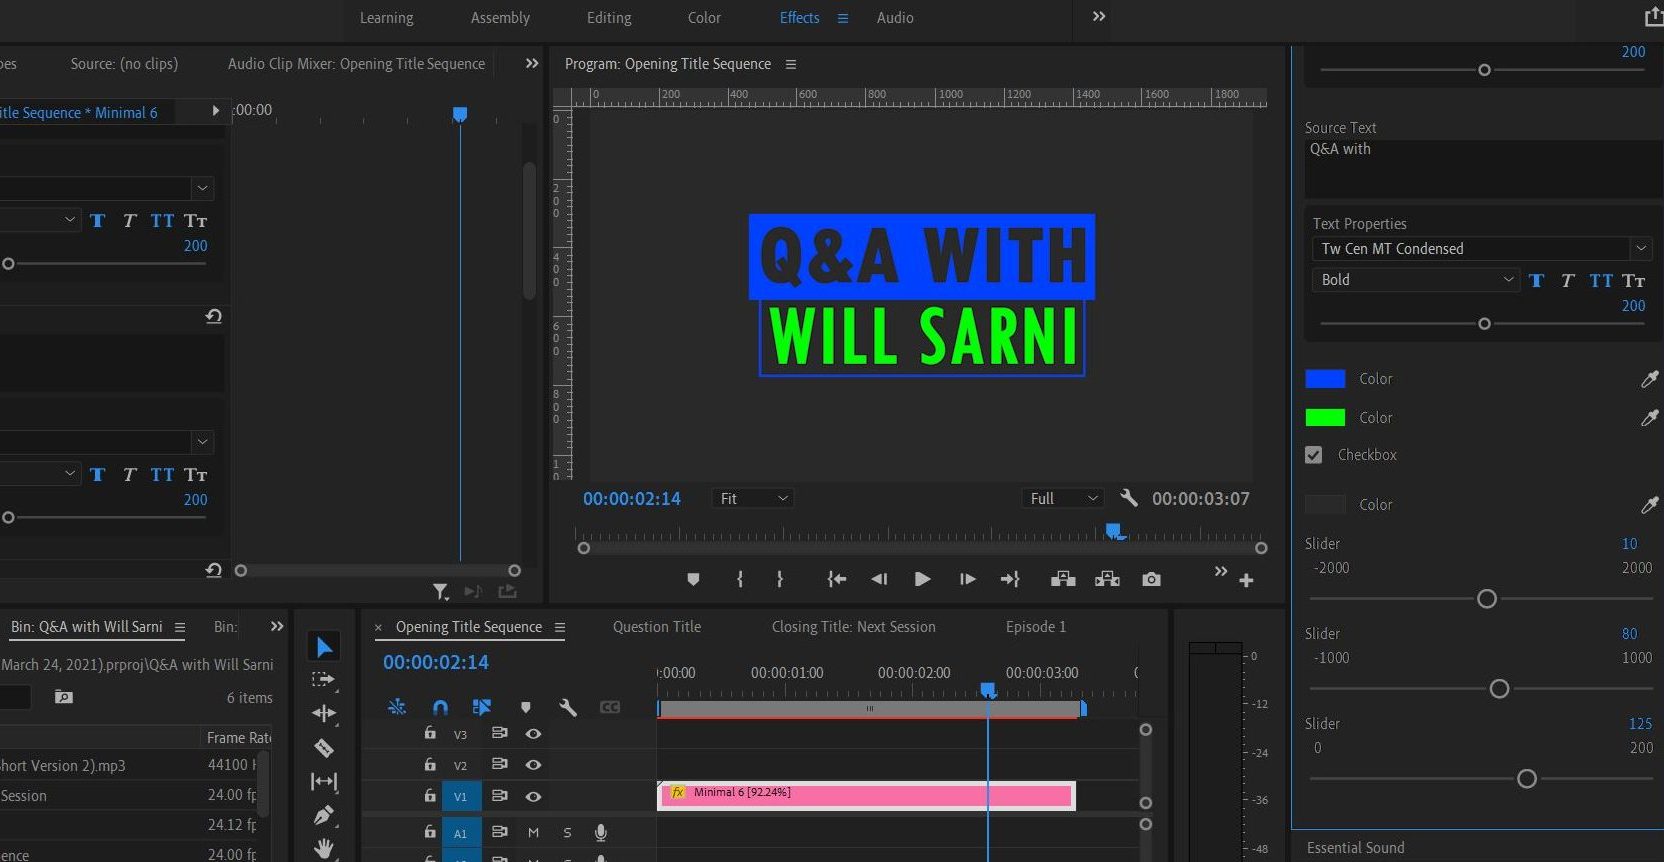Toggle V2 track lock
1664x862 pixels.
click(x=430, y=764)
